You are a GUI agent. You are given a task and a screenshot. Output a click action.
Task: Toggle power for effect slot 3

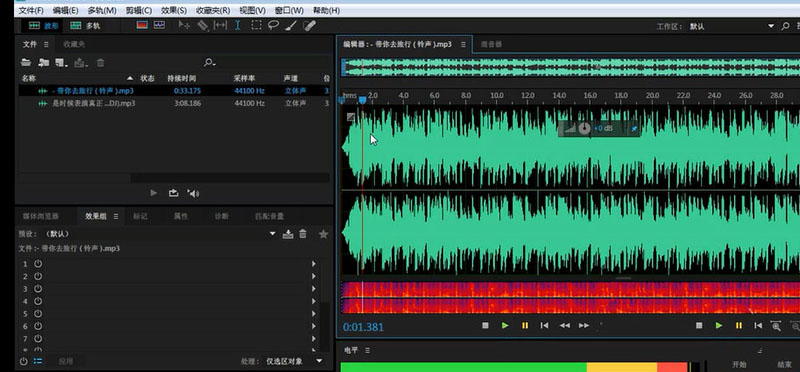(x=38, y=289)
